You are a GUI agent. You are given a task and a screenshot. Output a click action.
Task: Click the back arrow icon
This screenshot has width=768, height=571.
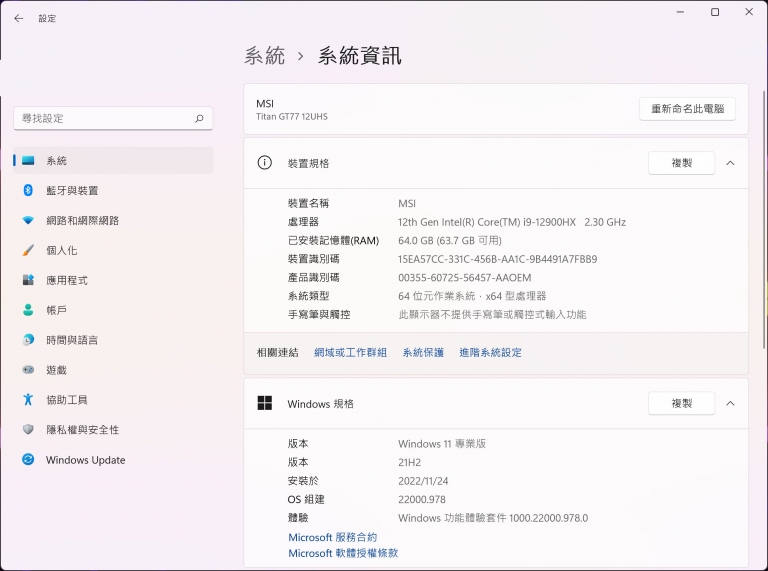(19, 18)
